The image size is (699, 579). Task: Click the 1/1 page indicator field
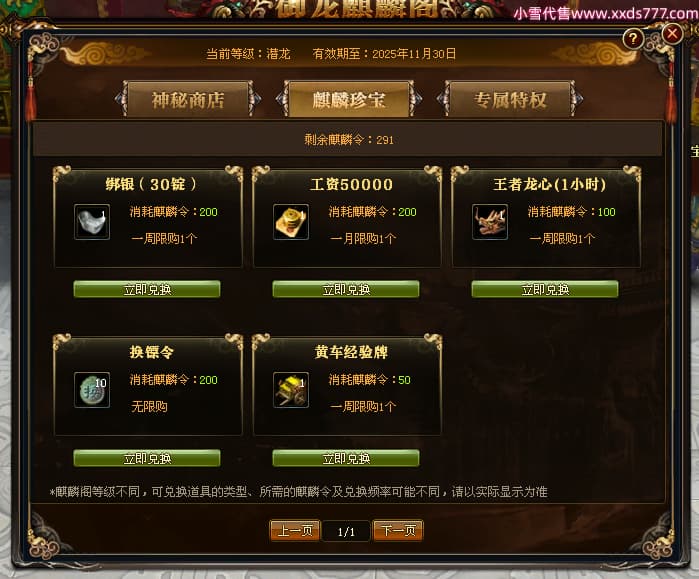coord(346,531)
